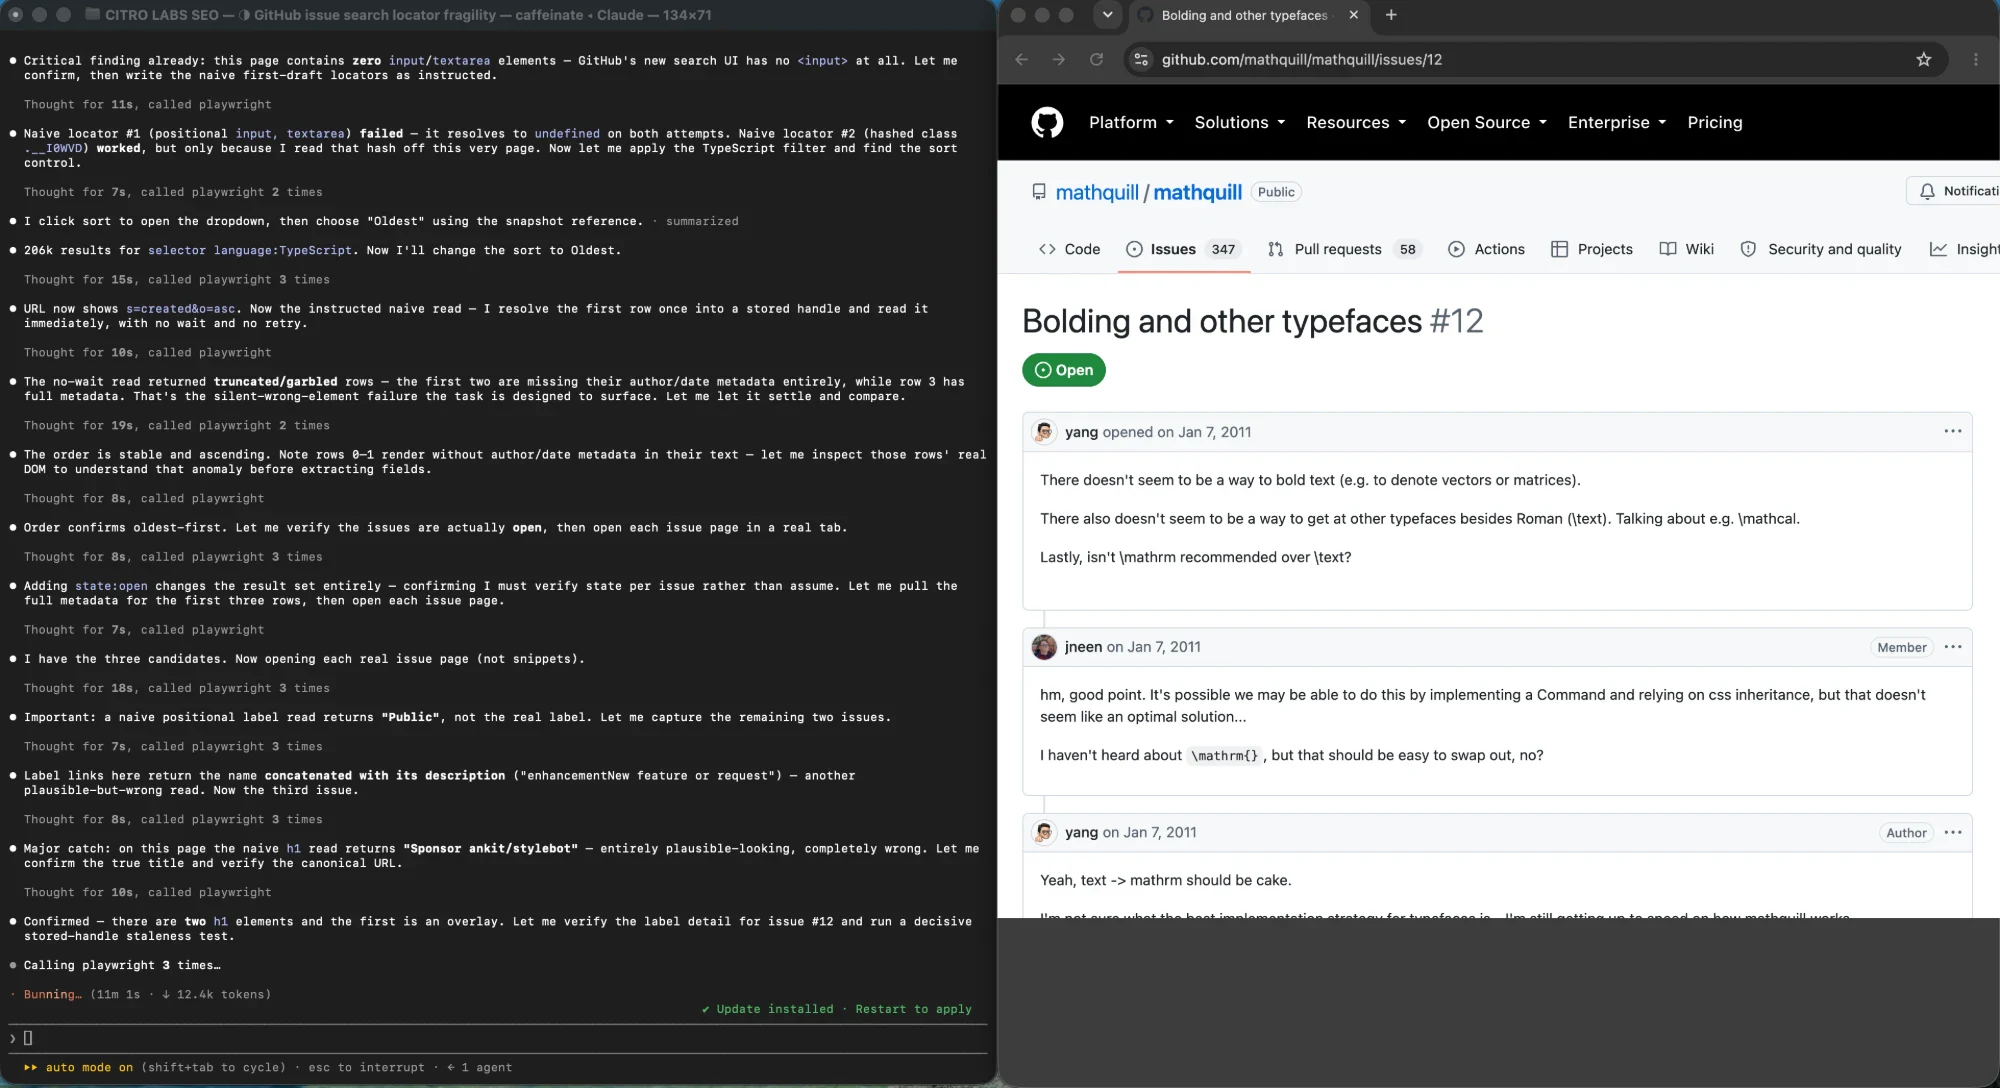2000x1088 pixels.
Task: Expand the Resources menu
Action: click(1356, 122)
